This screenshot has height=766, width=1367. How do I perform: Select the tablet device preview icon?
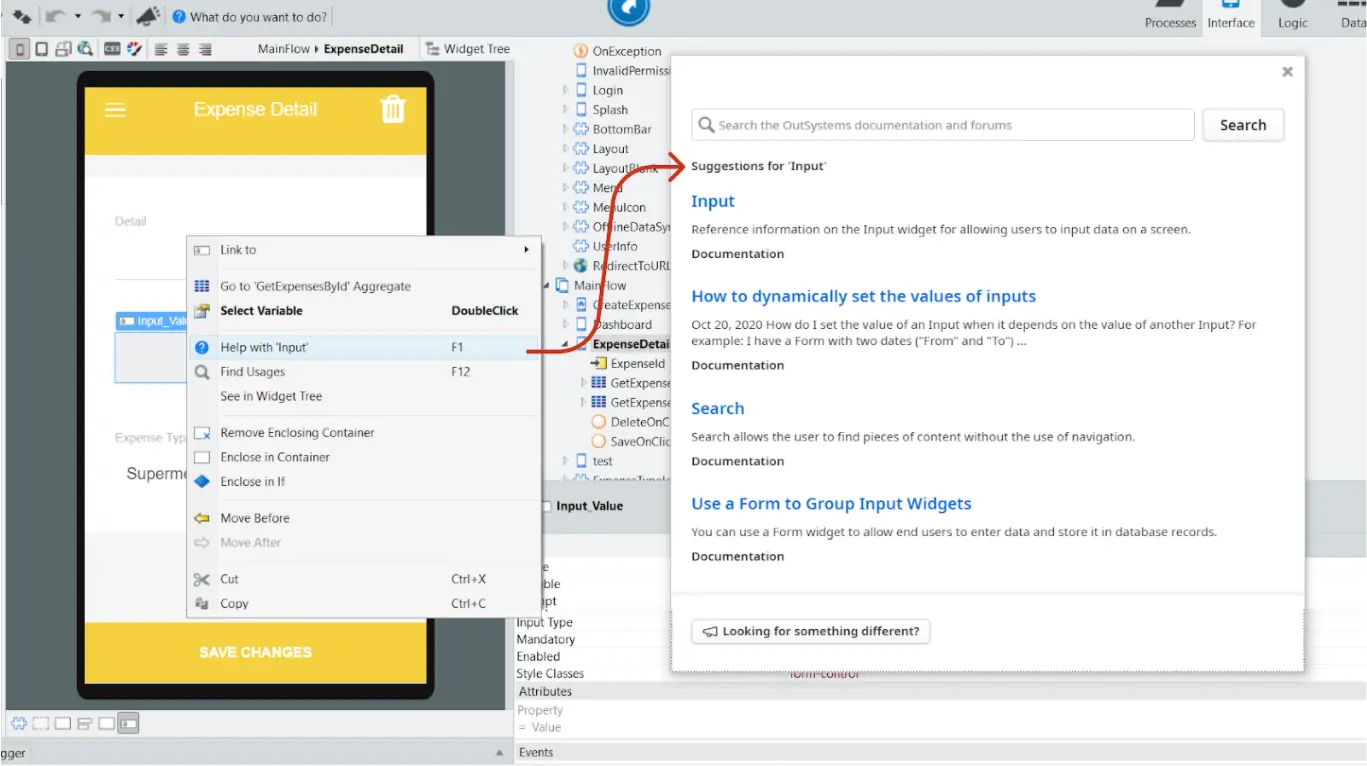point(42,48)
